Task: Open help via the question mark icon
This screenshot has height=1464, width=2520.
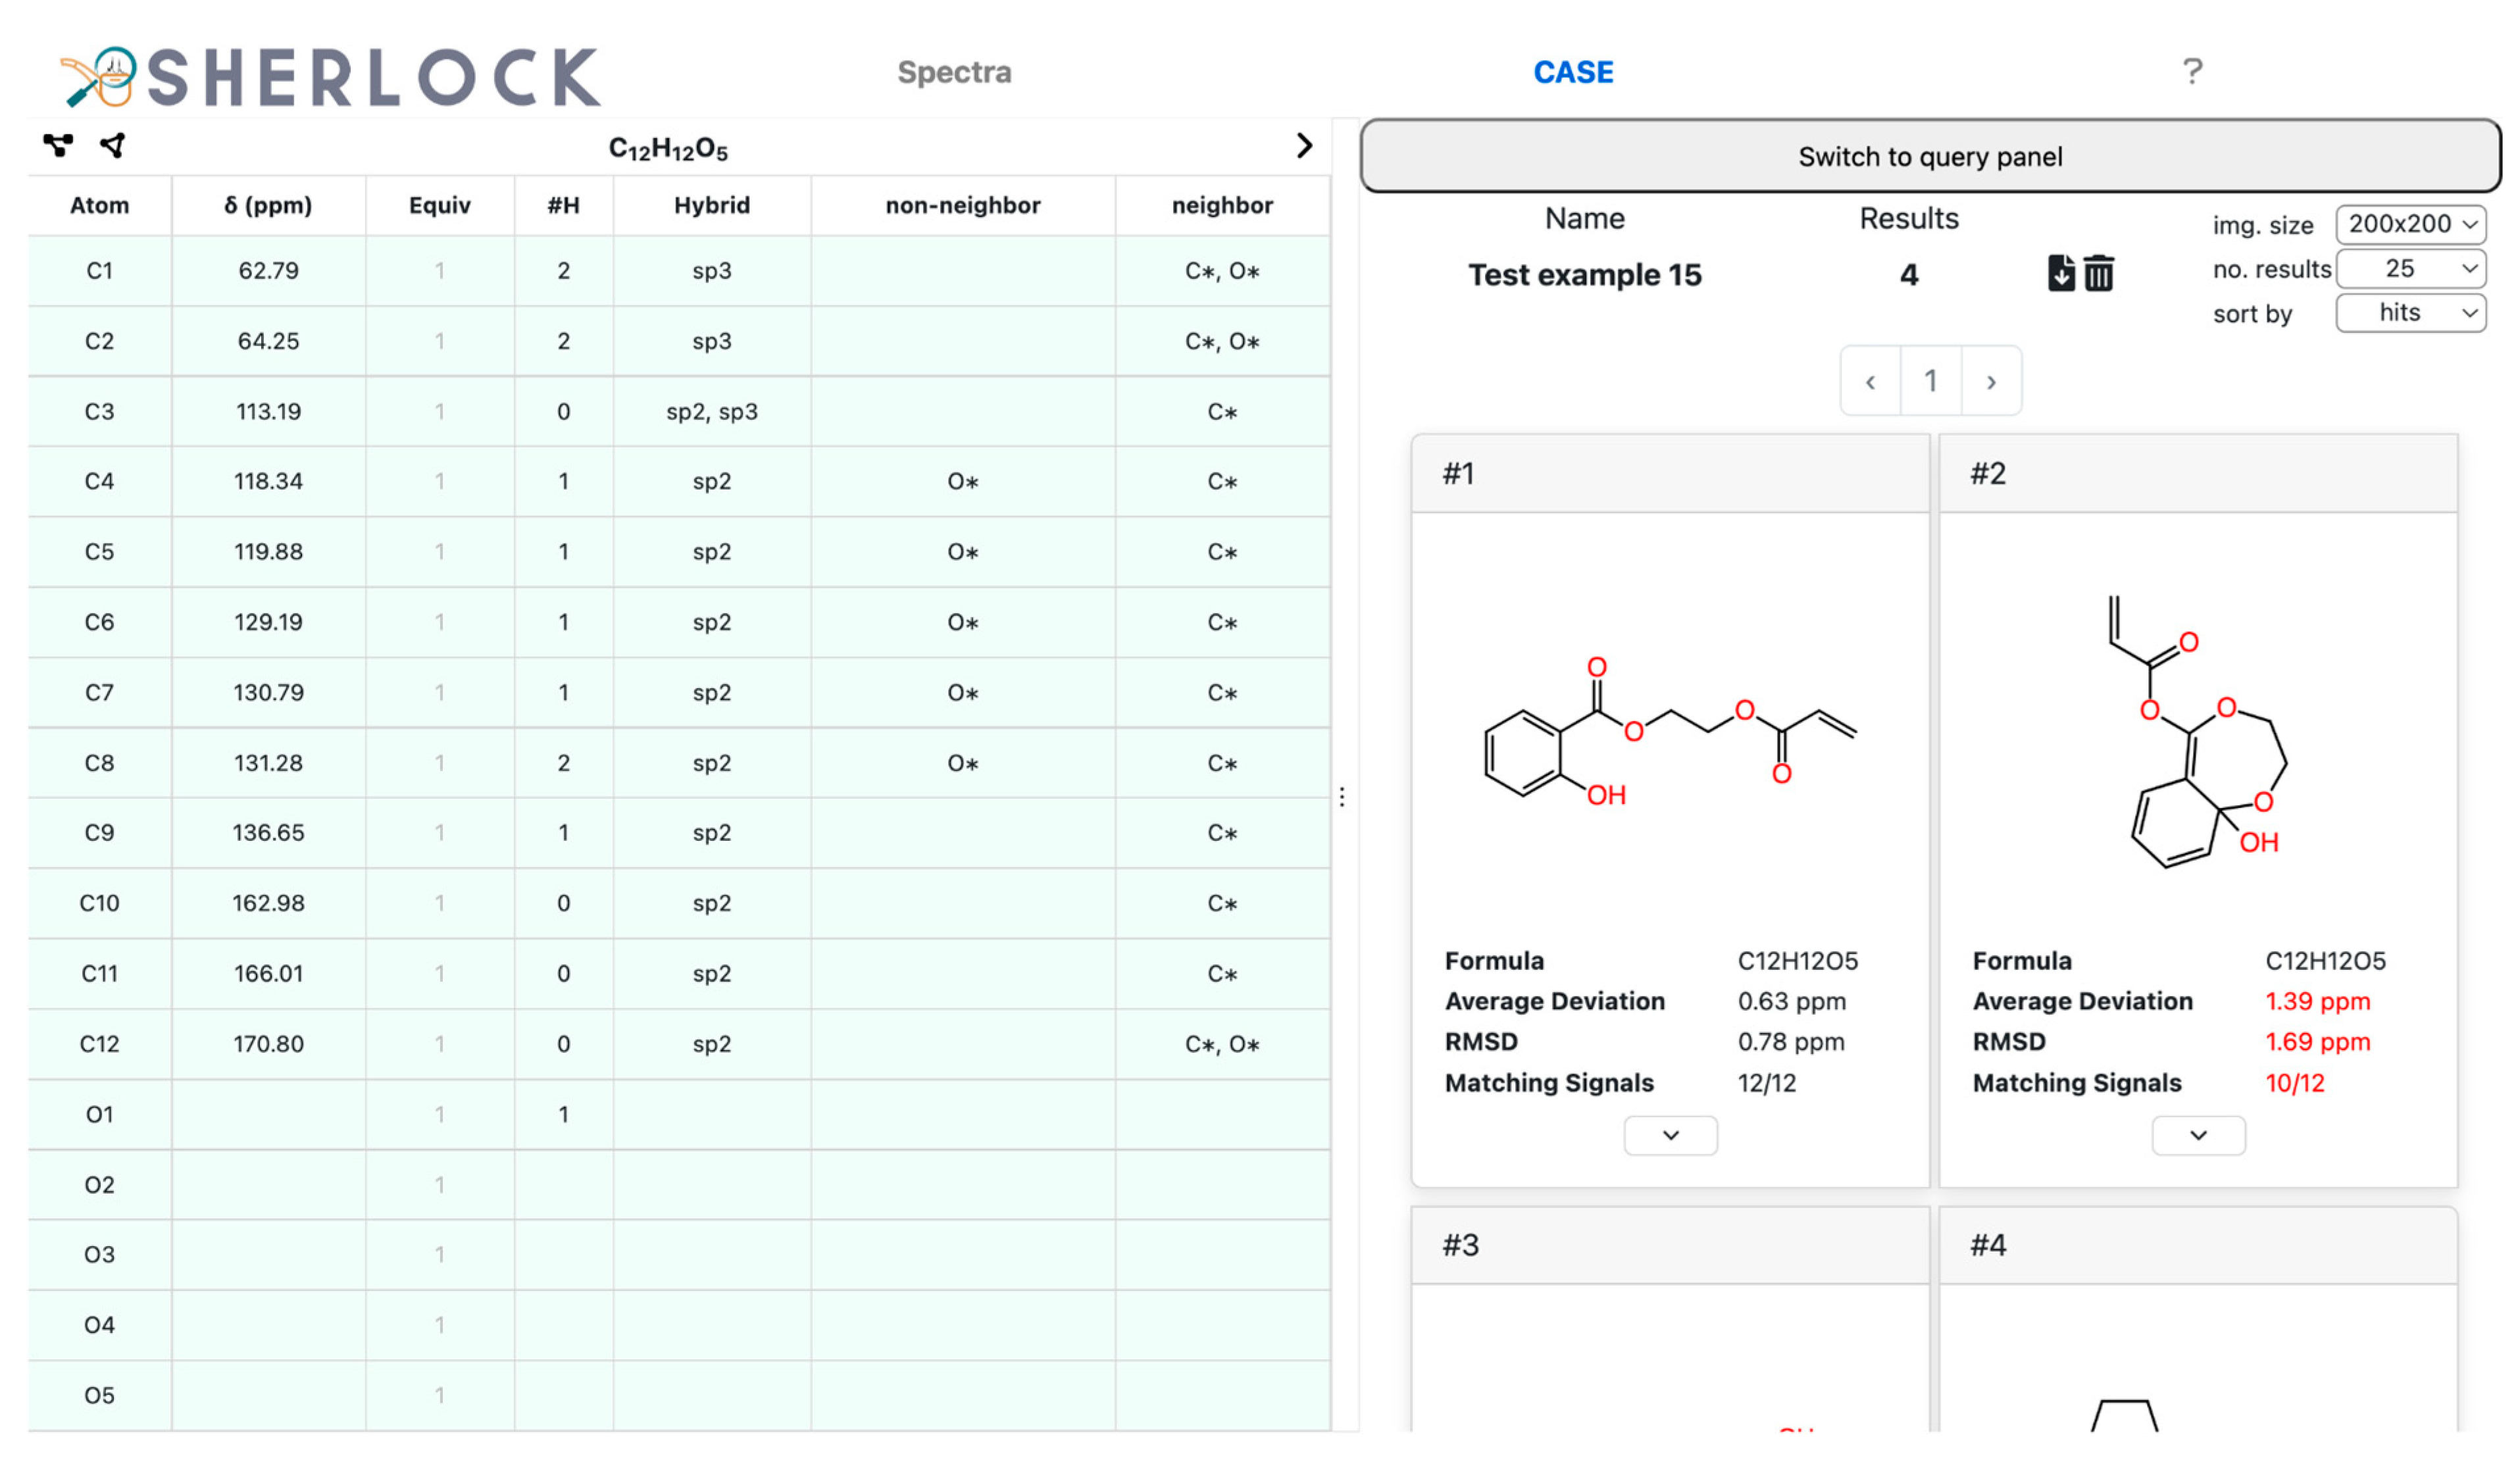Action: [x=2191, y=72]
